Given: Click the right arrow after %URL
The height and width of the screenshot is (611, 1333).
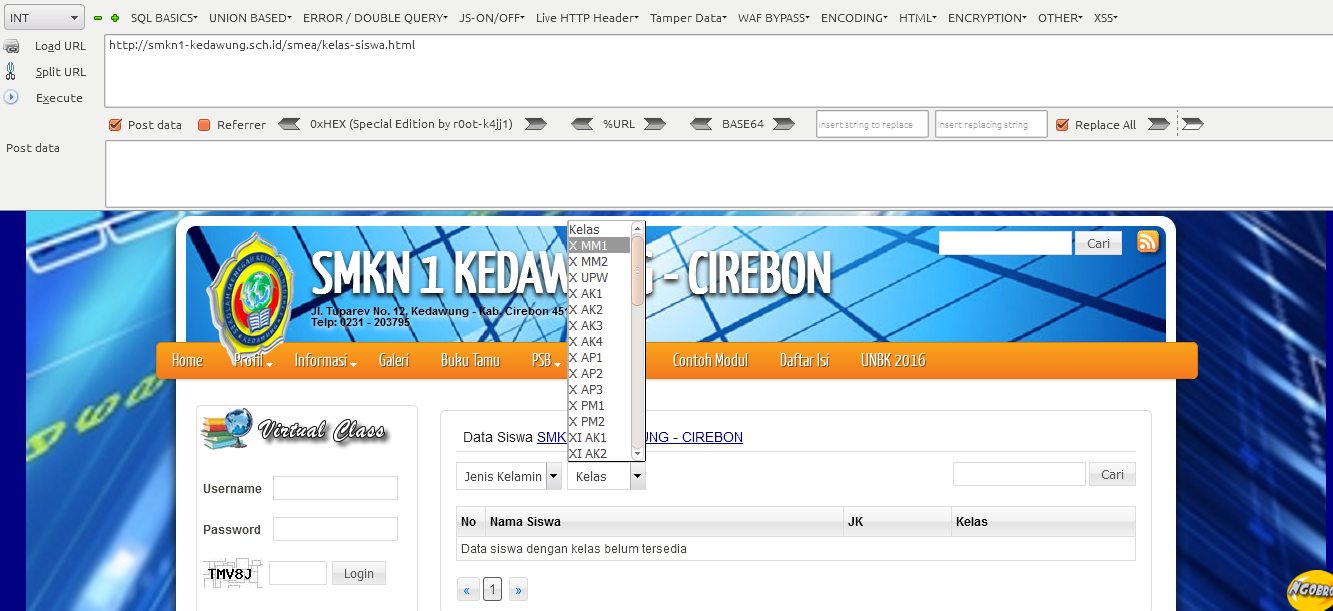Looking at the screenshot, I should pos(655,124).
